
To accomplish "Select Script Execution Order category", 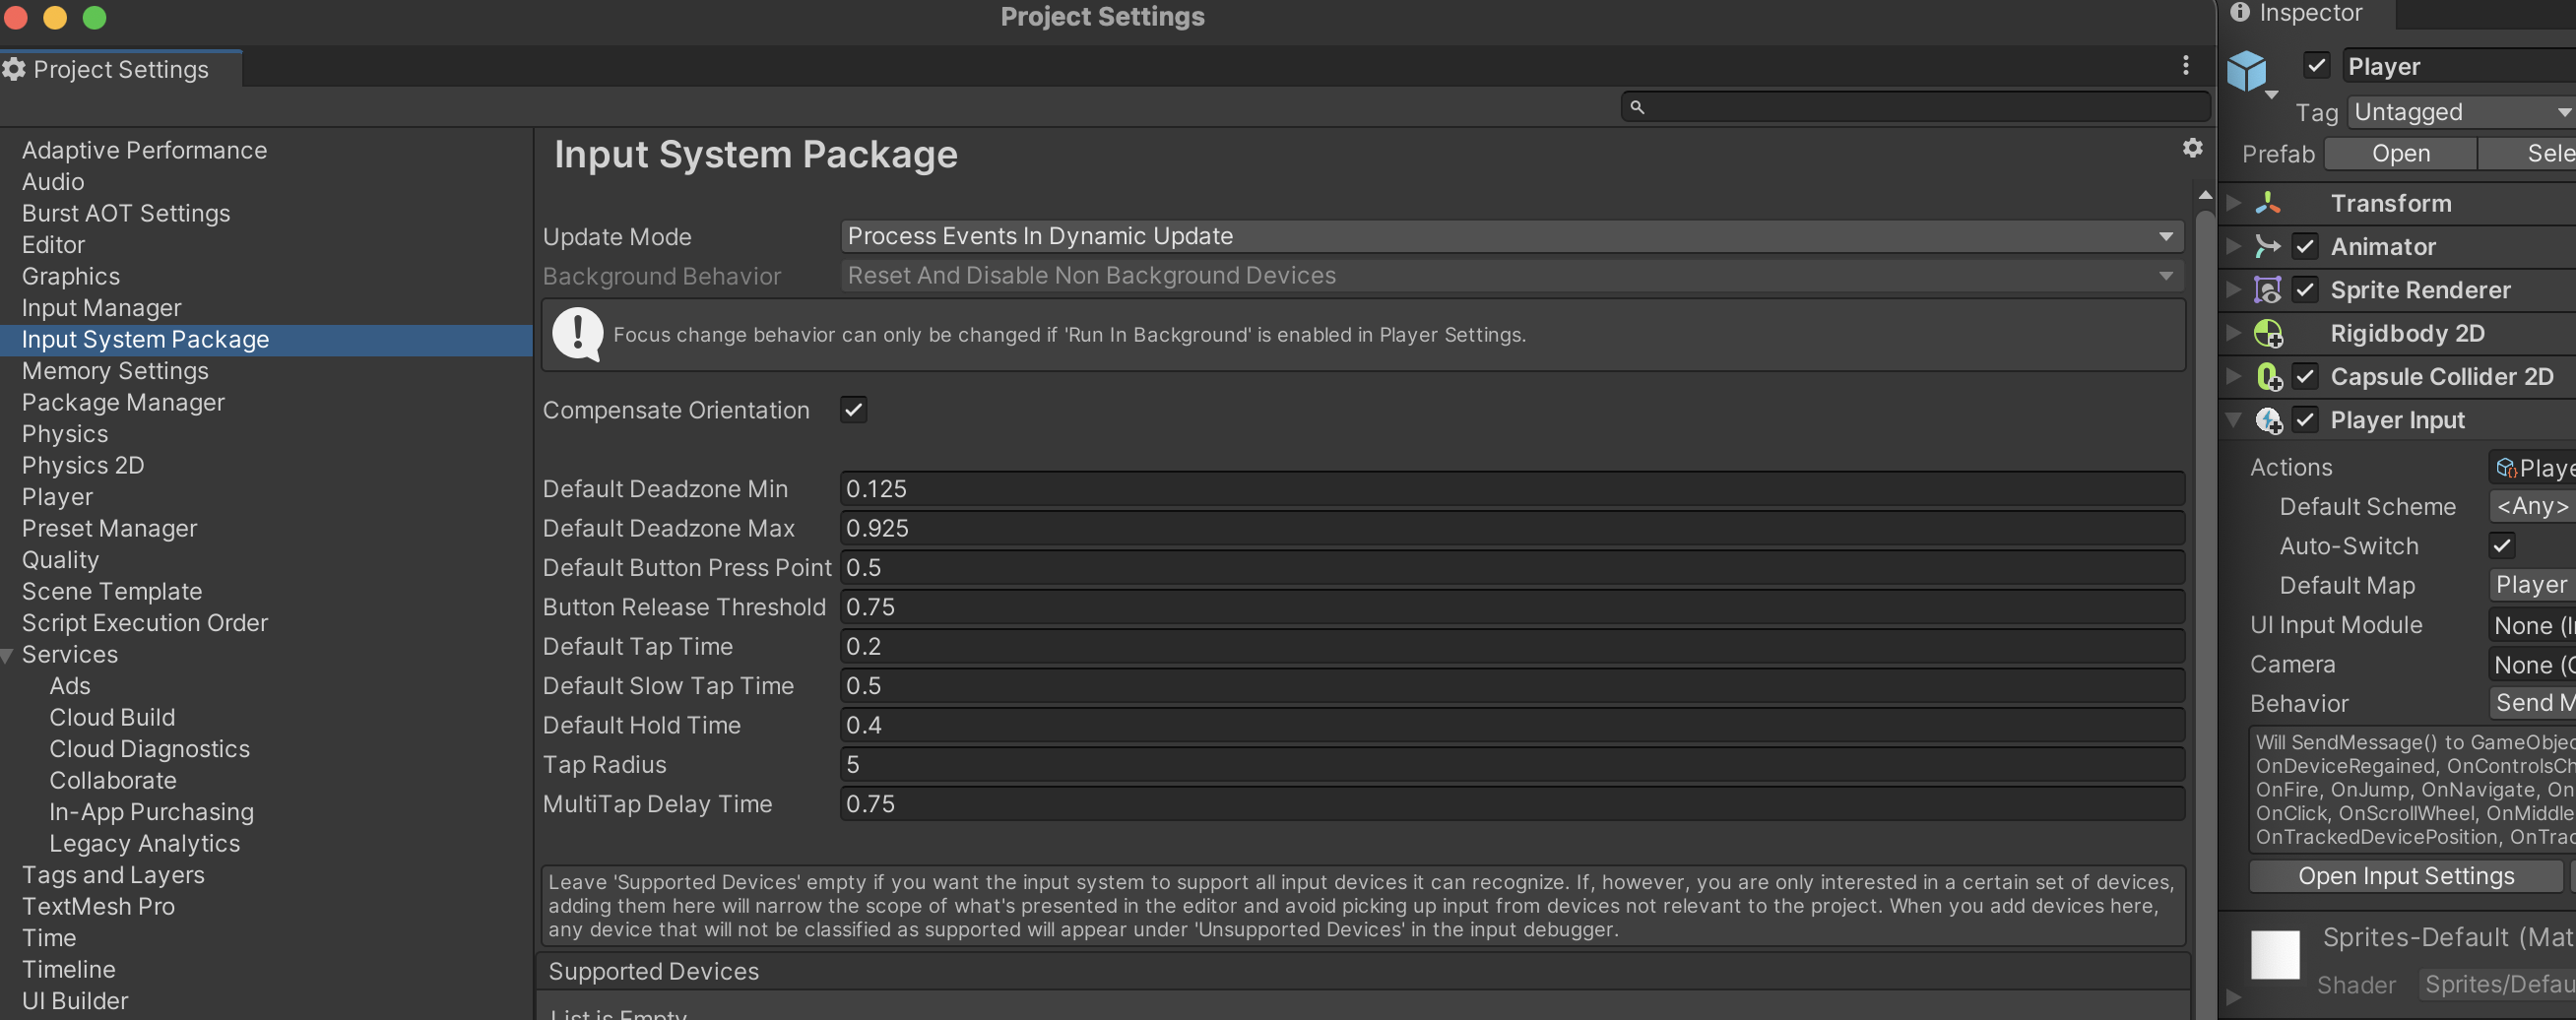I will point(145,623).
